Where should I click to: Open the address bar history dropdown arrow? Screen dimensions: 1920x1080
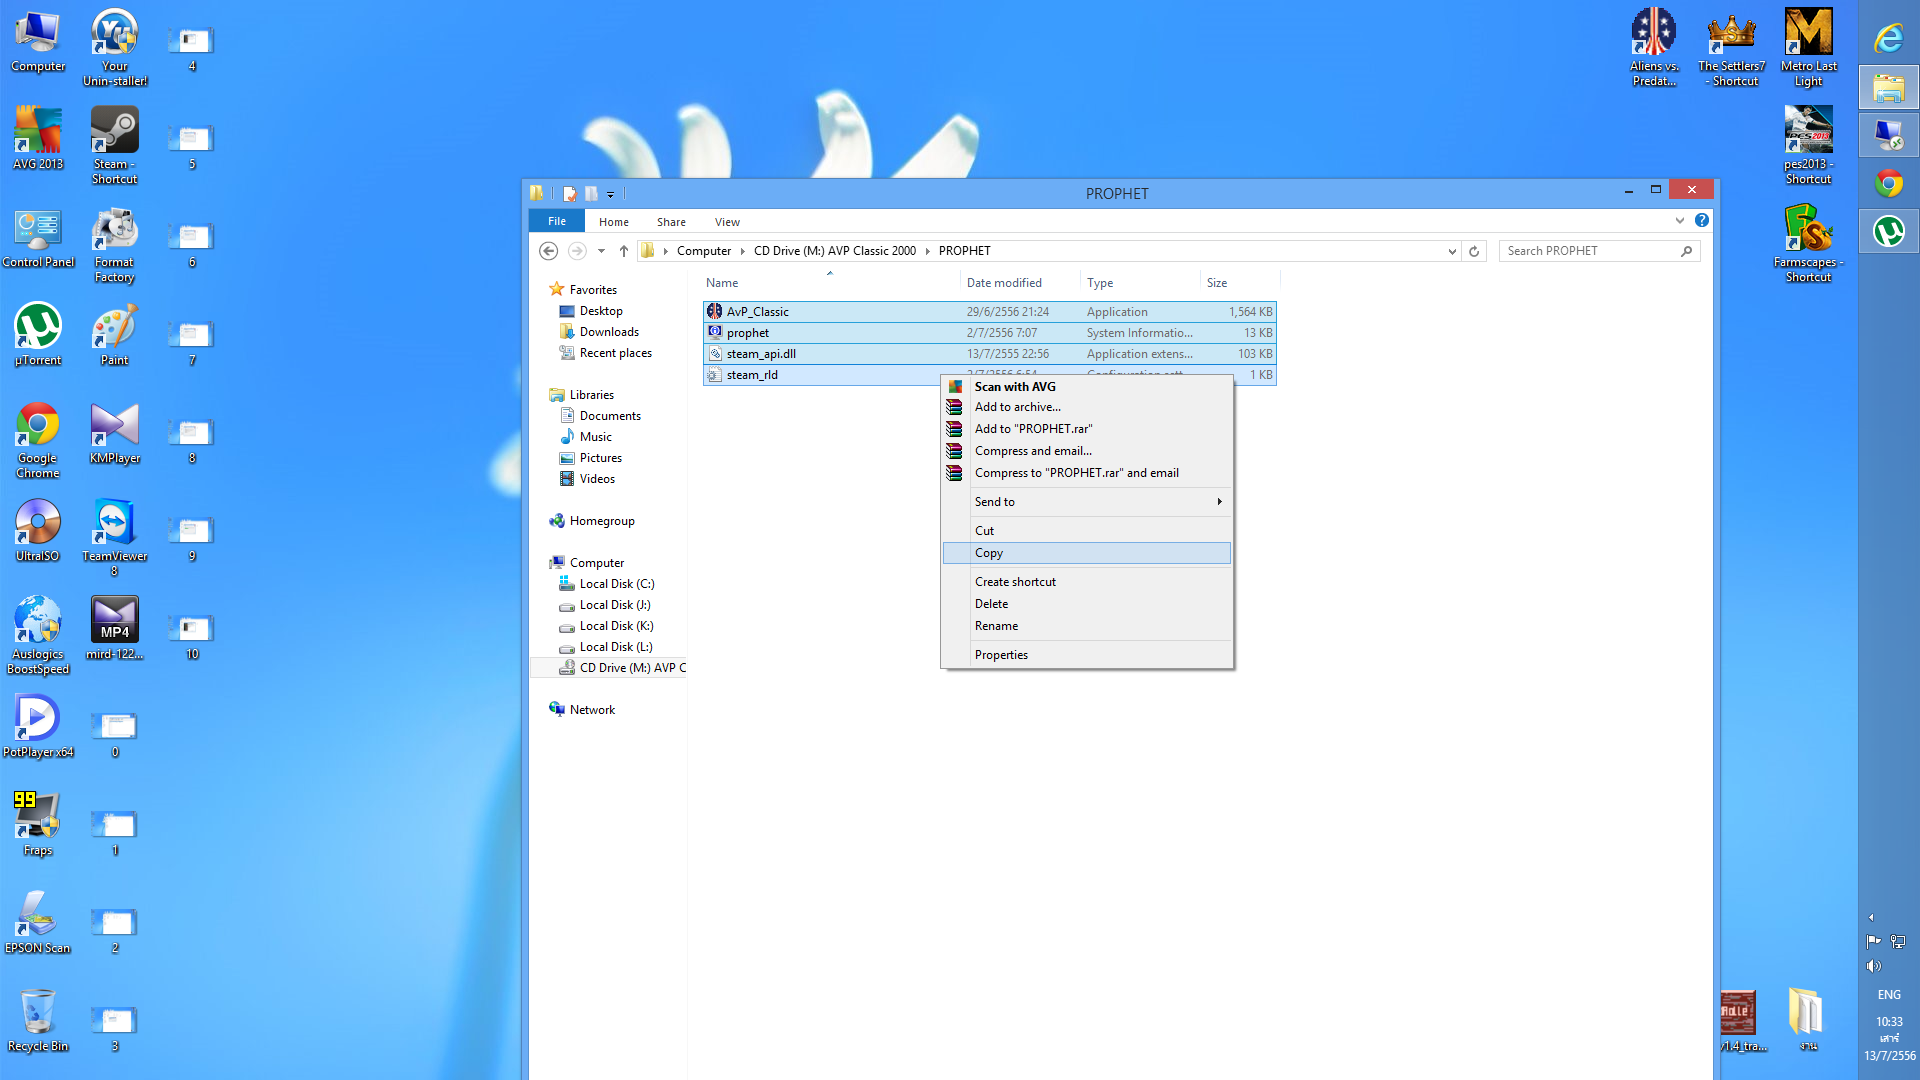click(x=1452, y=251)
